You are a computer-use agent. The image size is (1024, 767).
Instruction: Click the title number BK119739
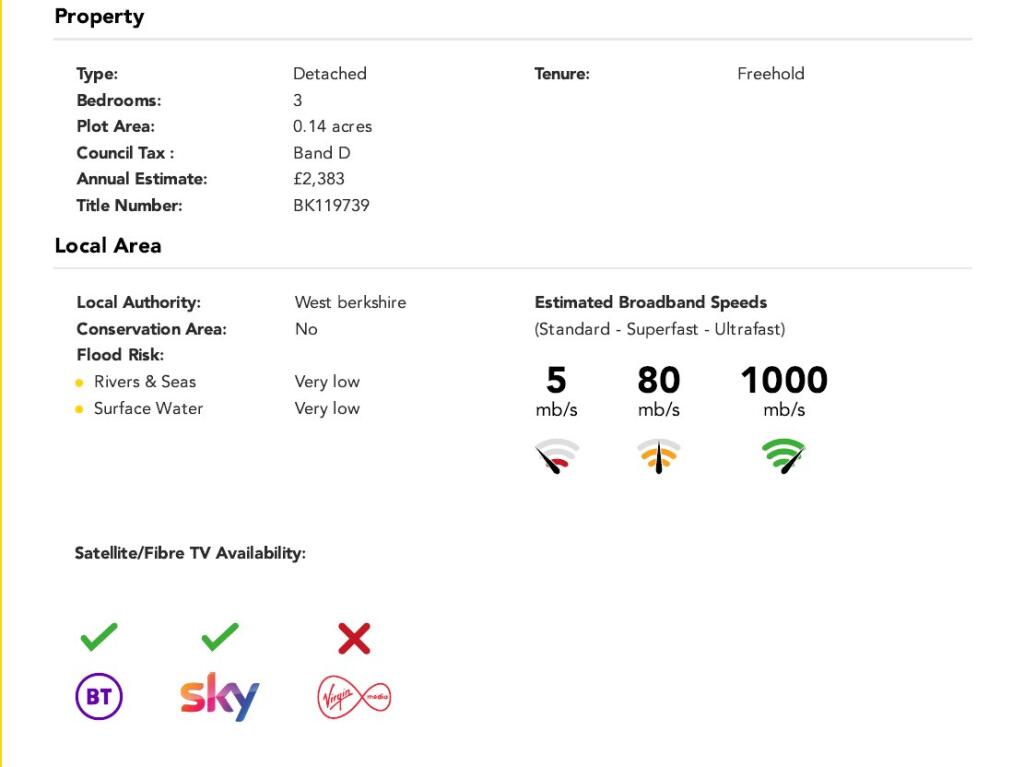click(x=331, y=206)
